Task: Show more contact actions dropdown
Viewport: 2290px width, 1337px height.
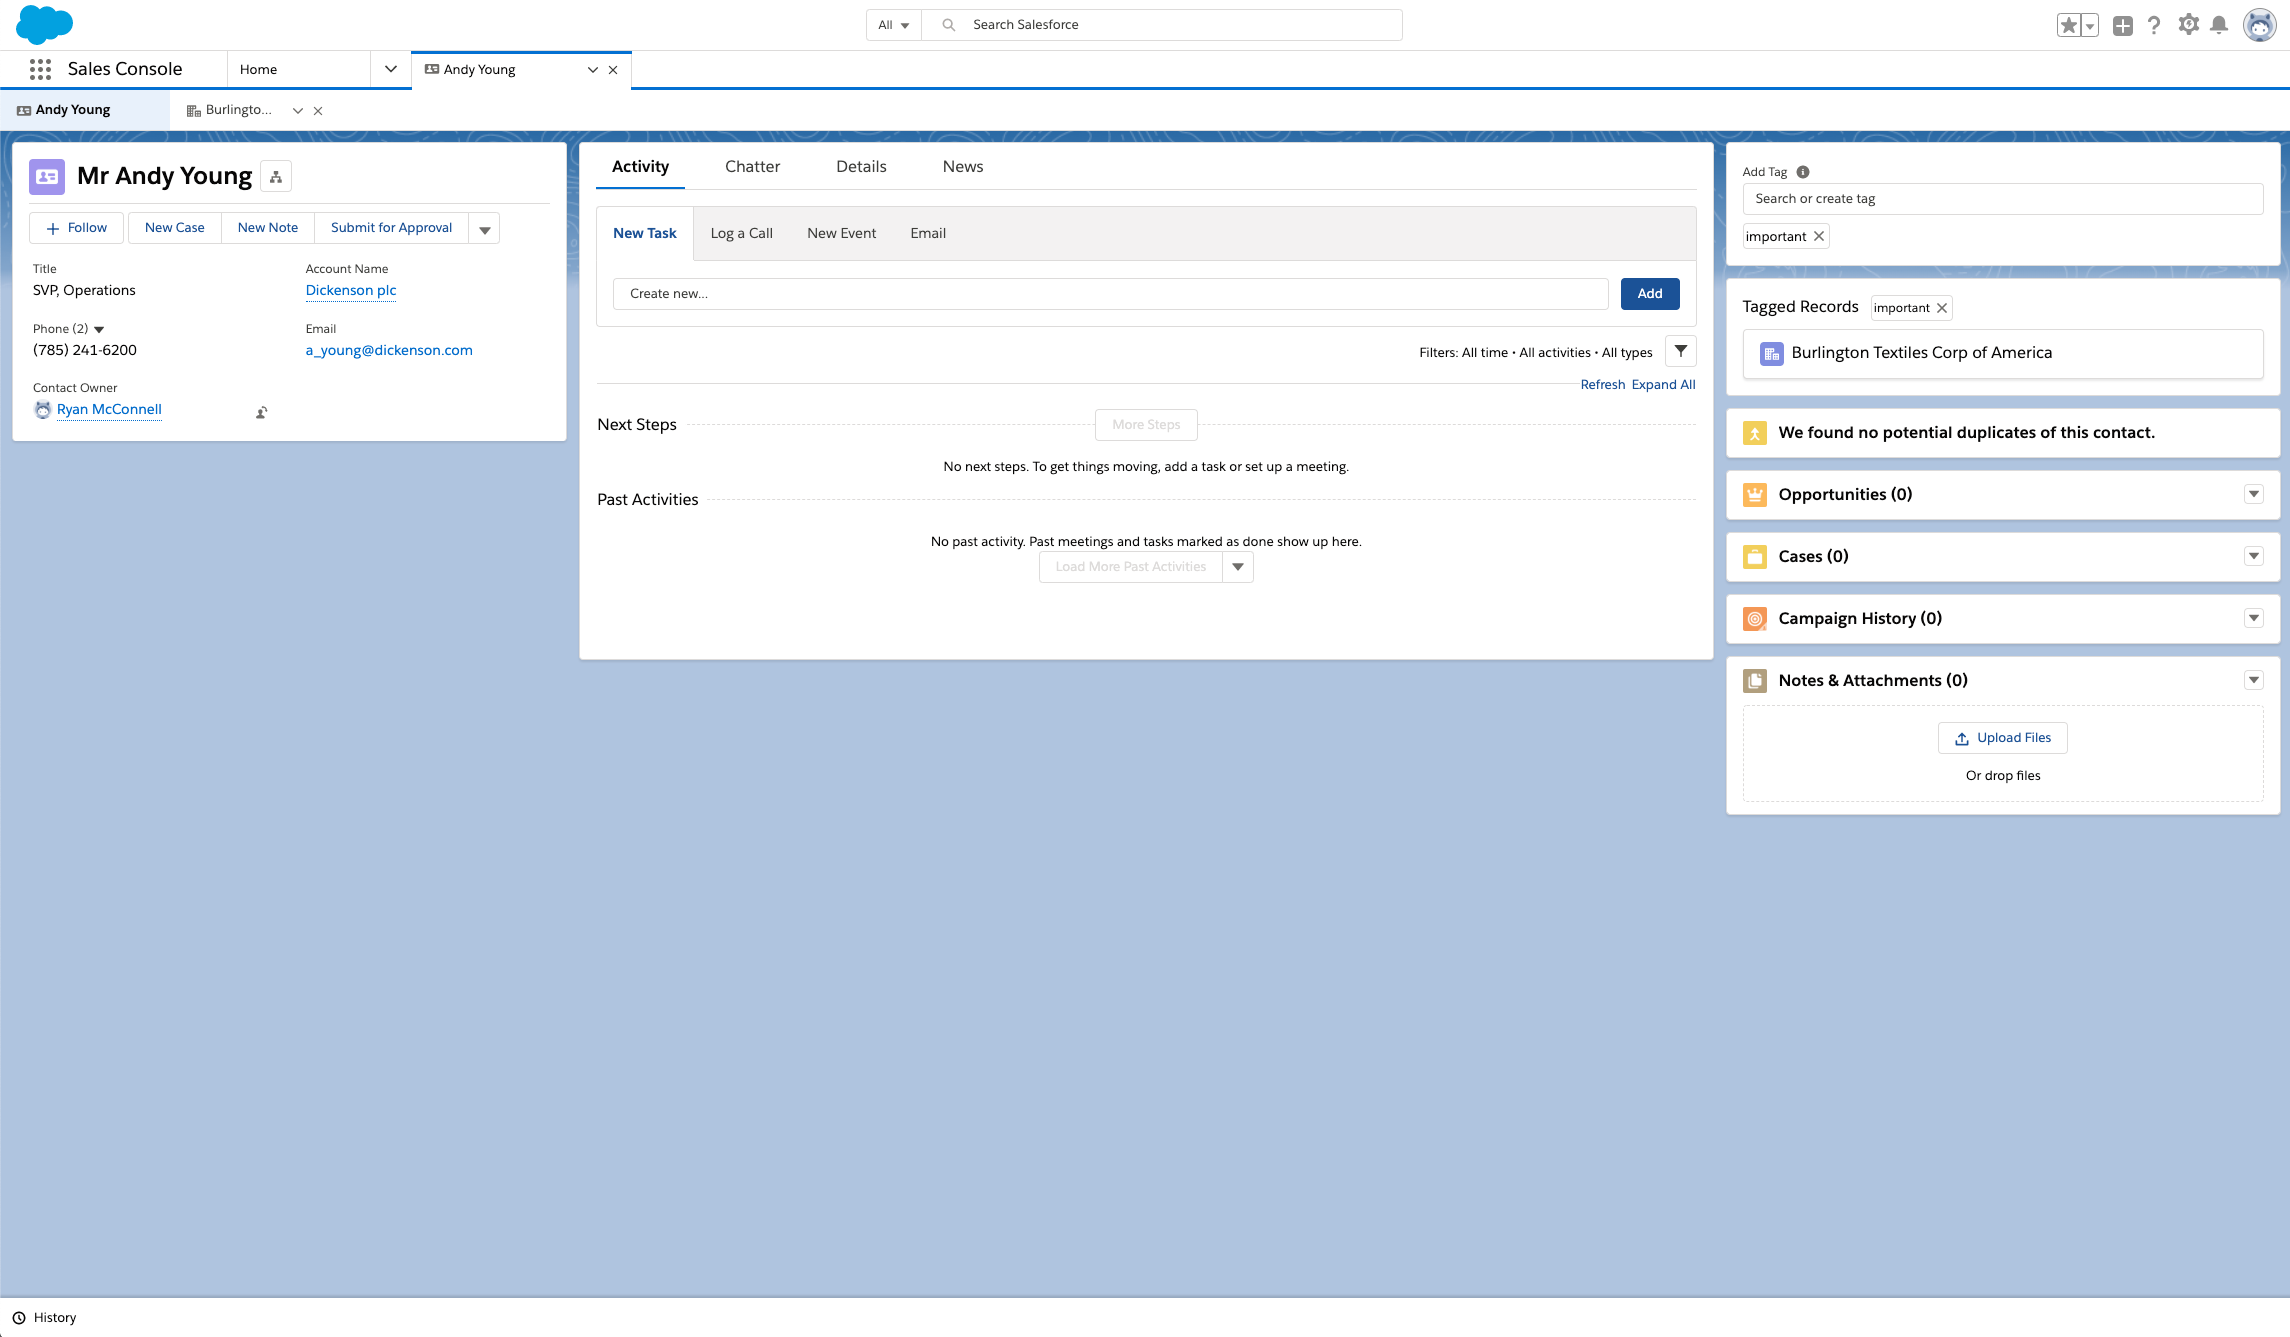Action: coord(485,229)
